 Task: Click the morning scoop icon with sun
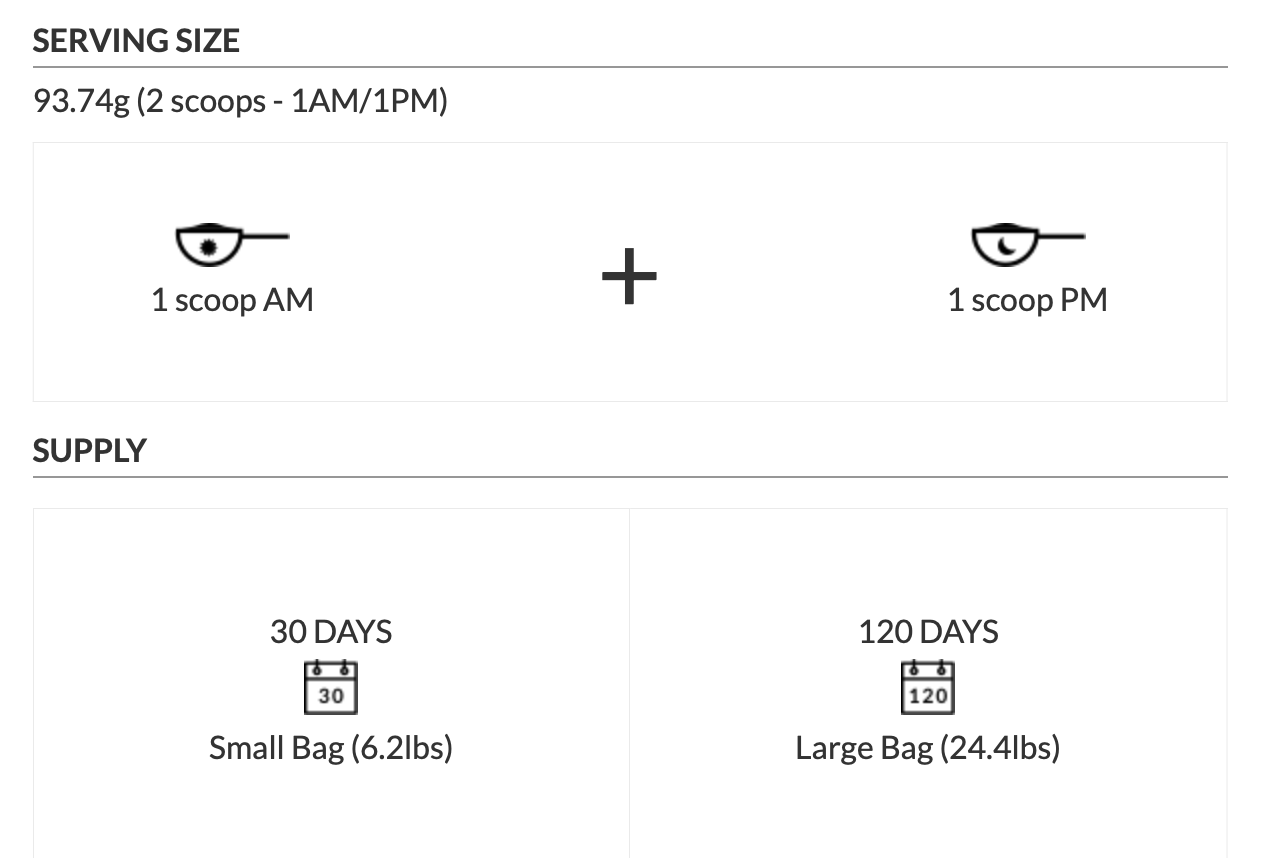click(231, 245)
